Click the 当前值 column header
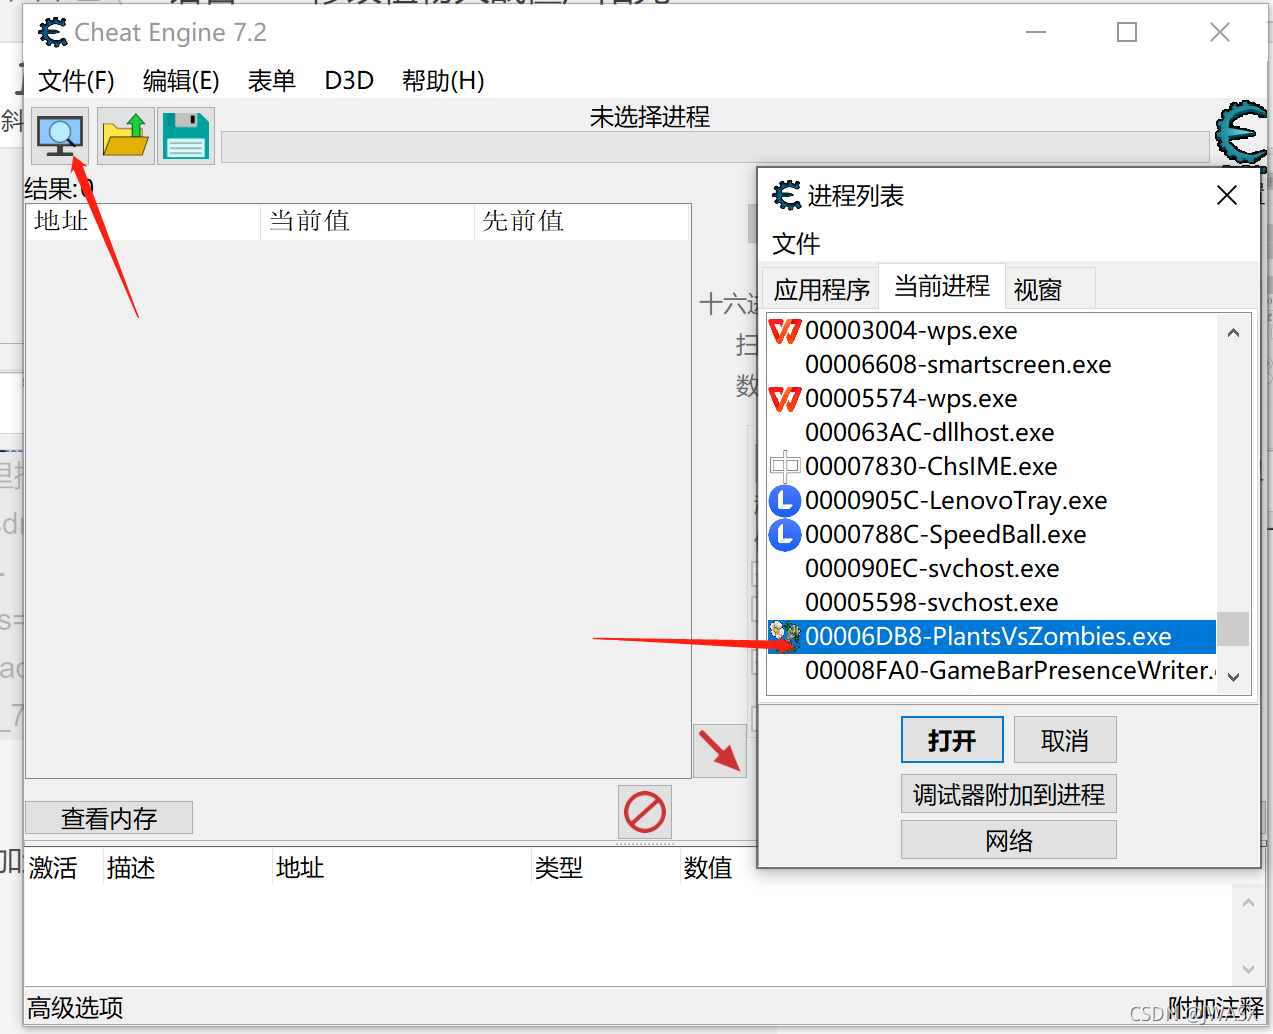Screen dimensions: 1273x1034 367,221
